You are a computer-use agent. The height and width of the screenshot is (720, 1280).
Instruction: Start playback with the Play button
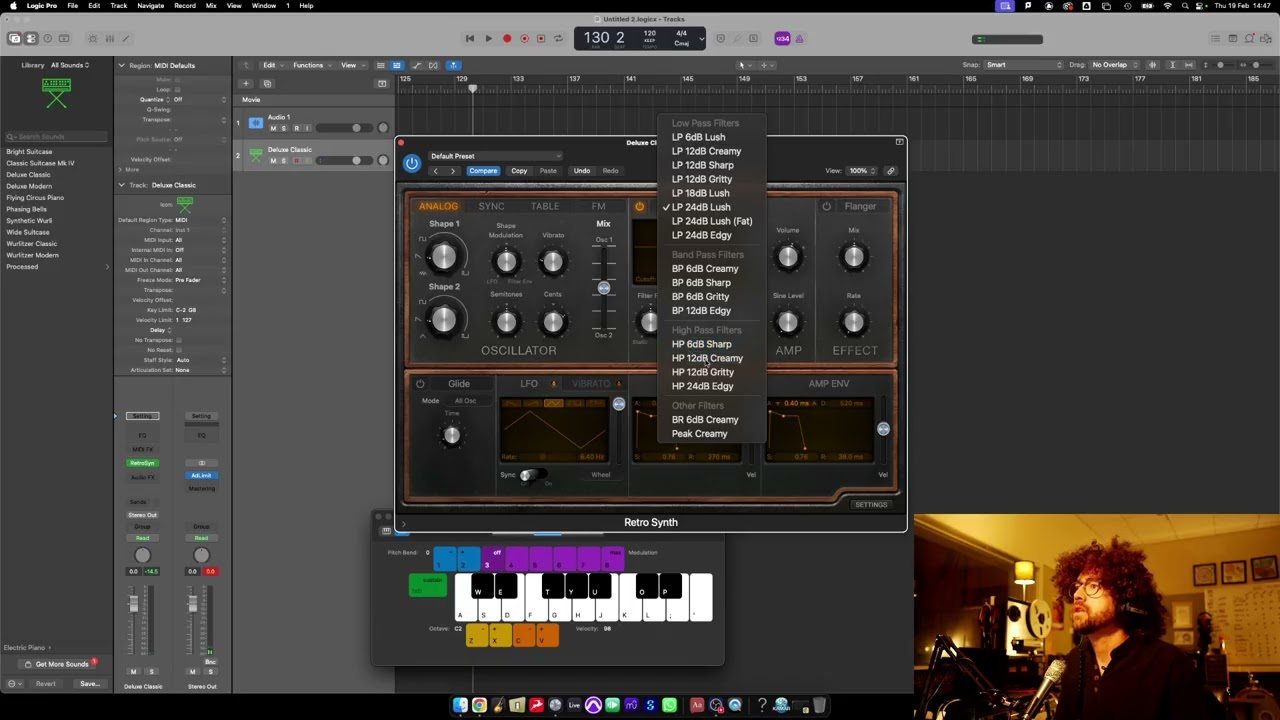pos(488,39)
